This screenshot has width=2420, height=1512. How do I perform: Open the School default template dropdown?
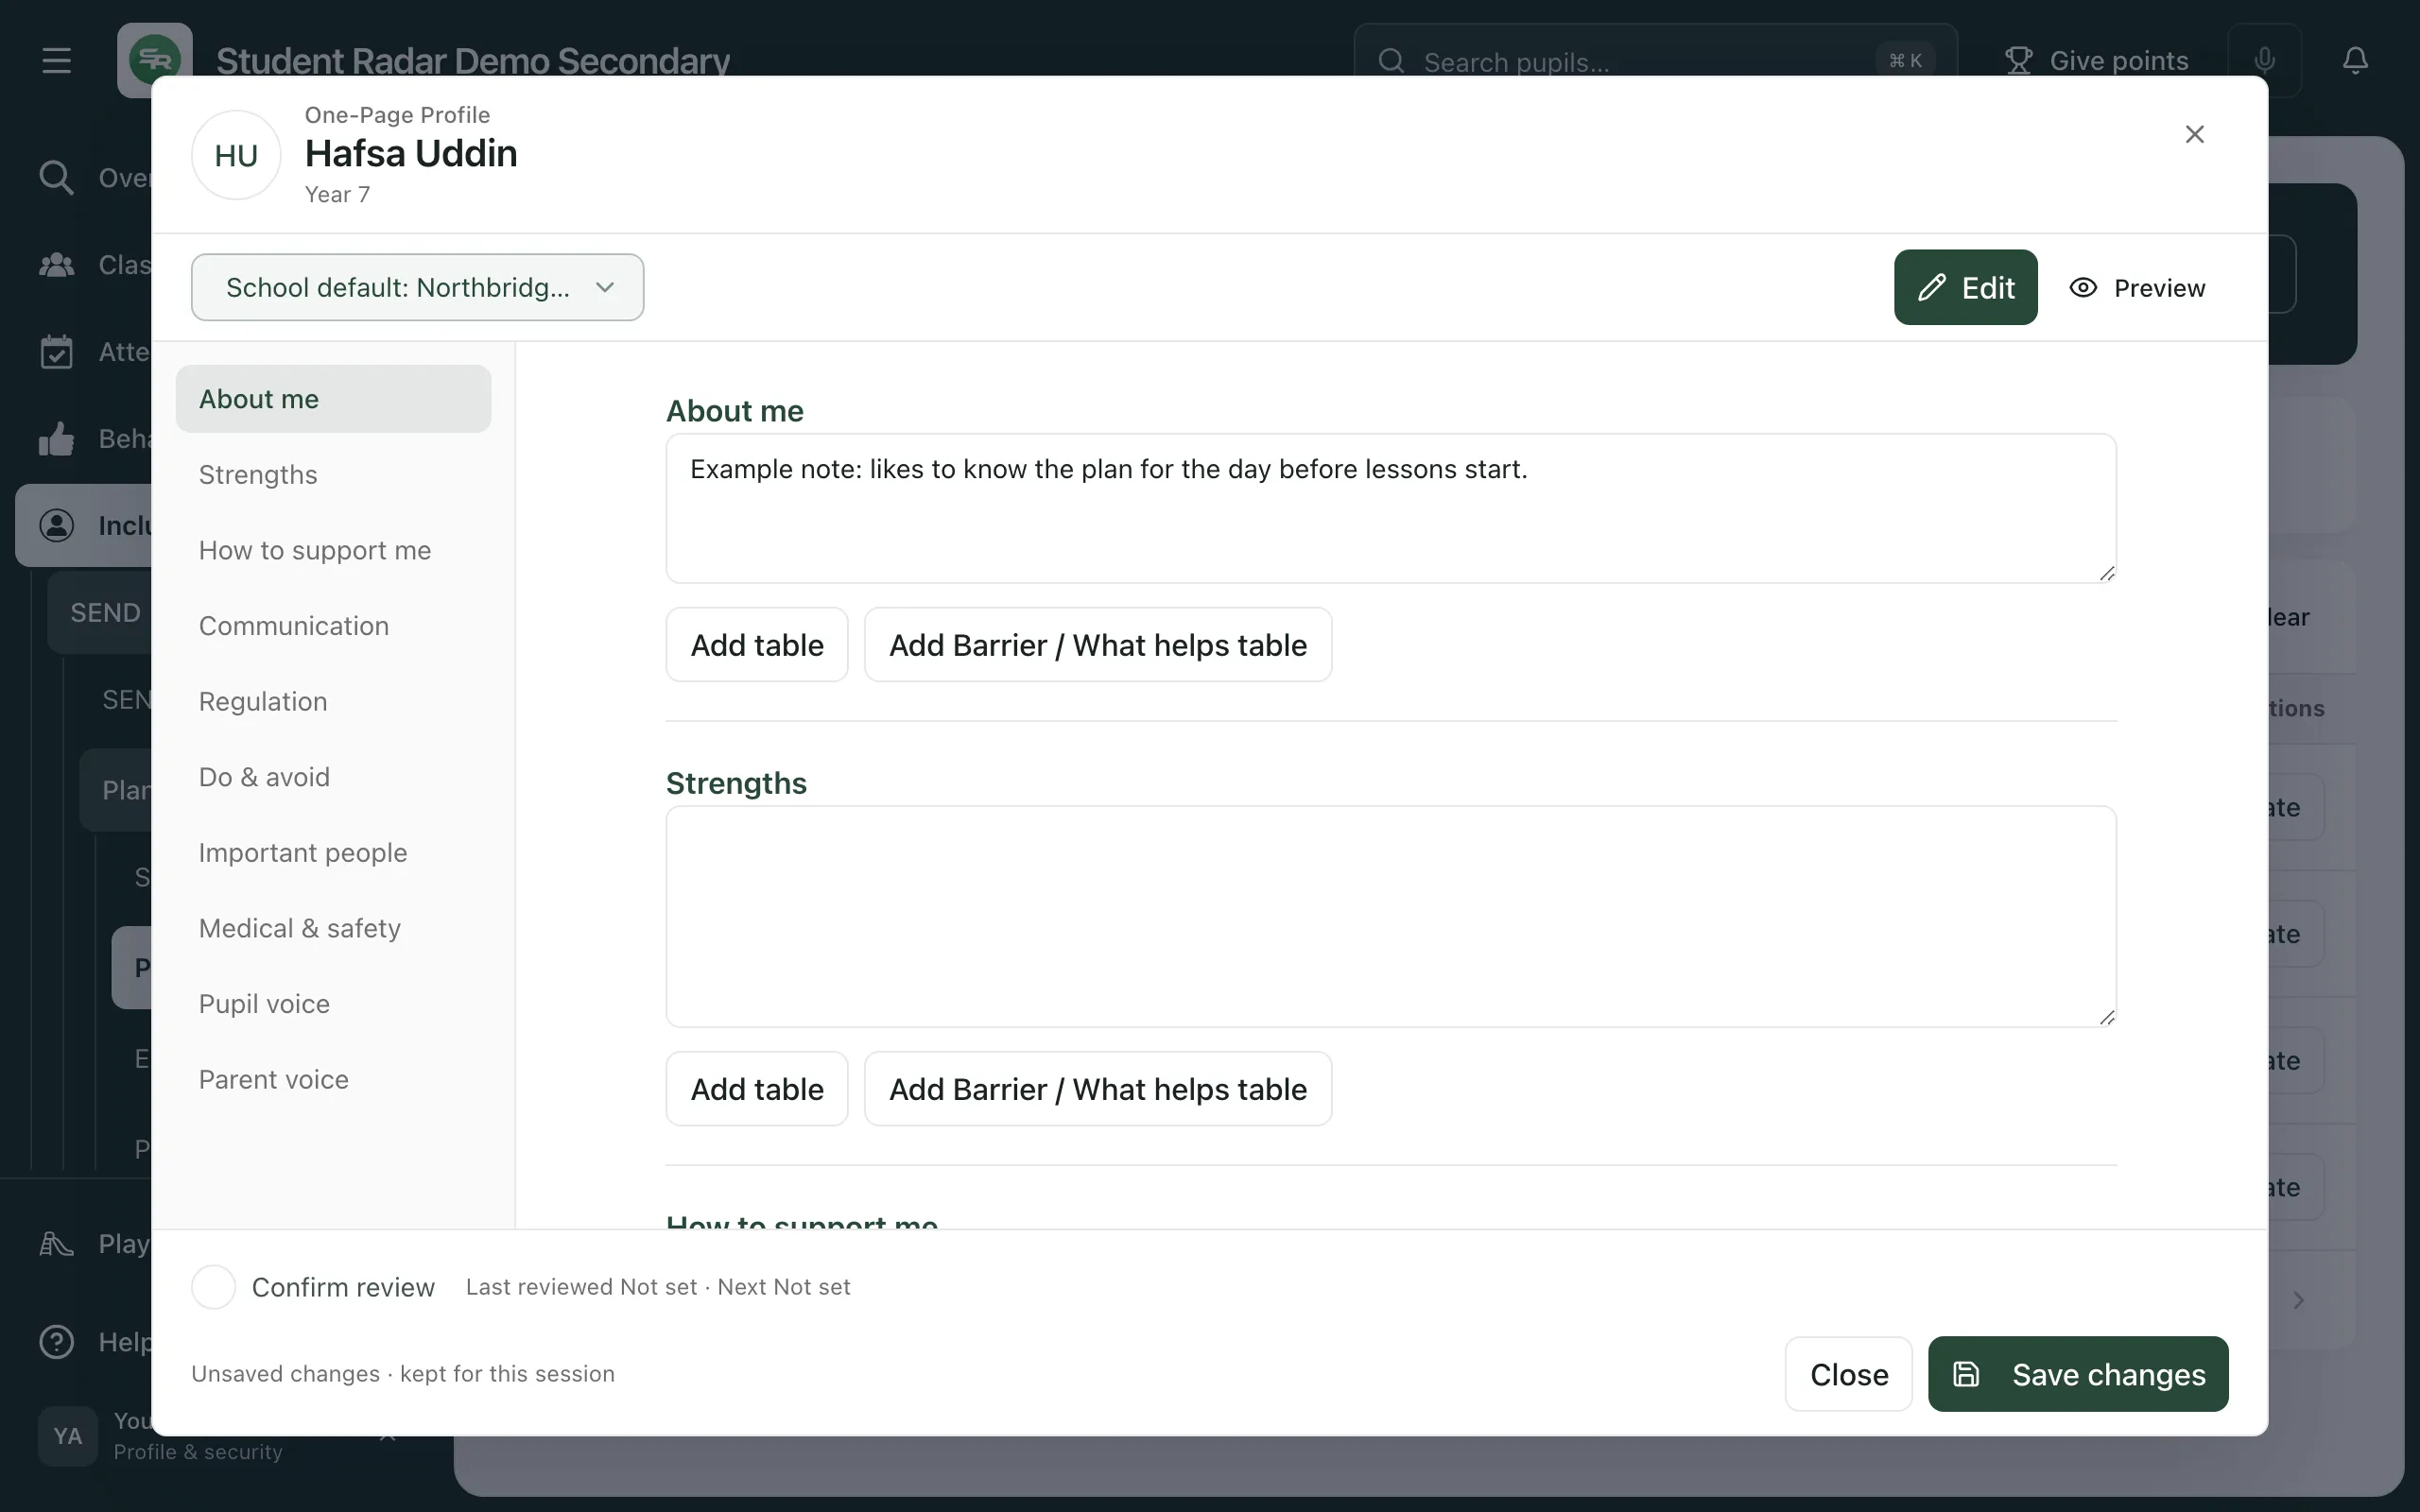tap(417, 288)
